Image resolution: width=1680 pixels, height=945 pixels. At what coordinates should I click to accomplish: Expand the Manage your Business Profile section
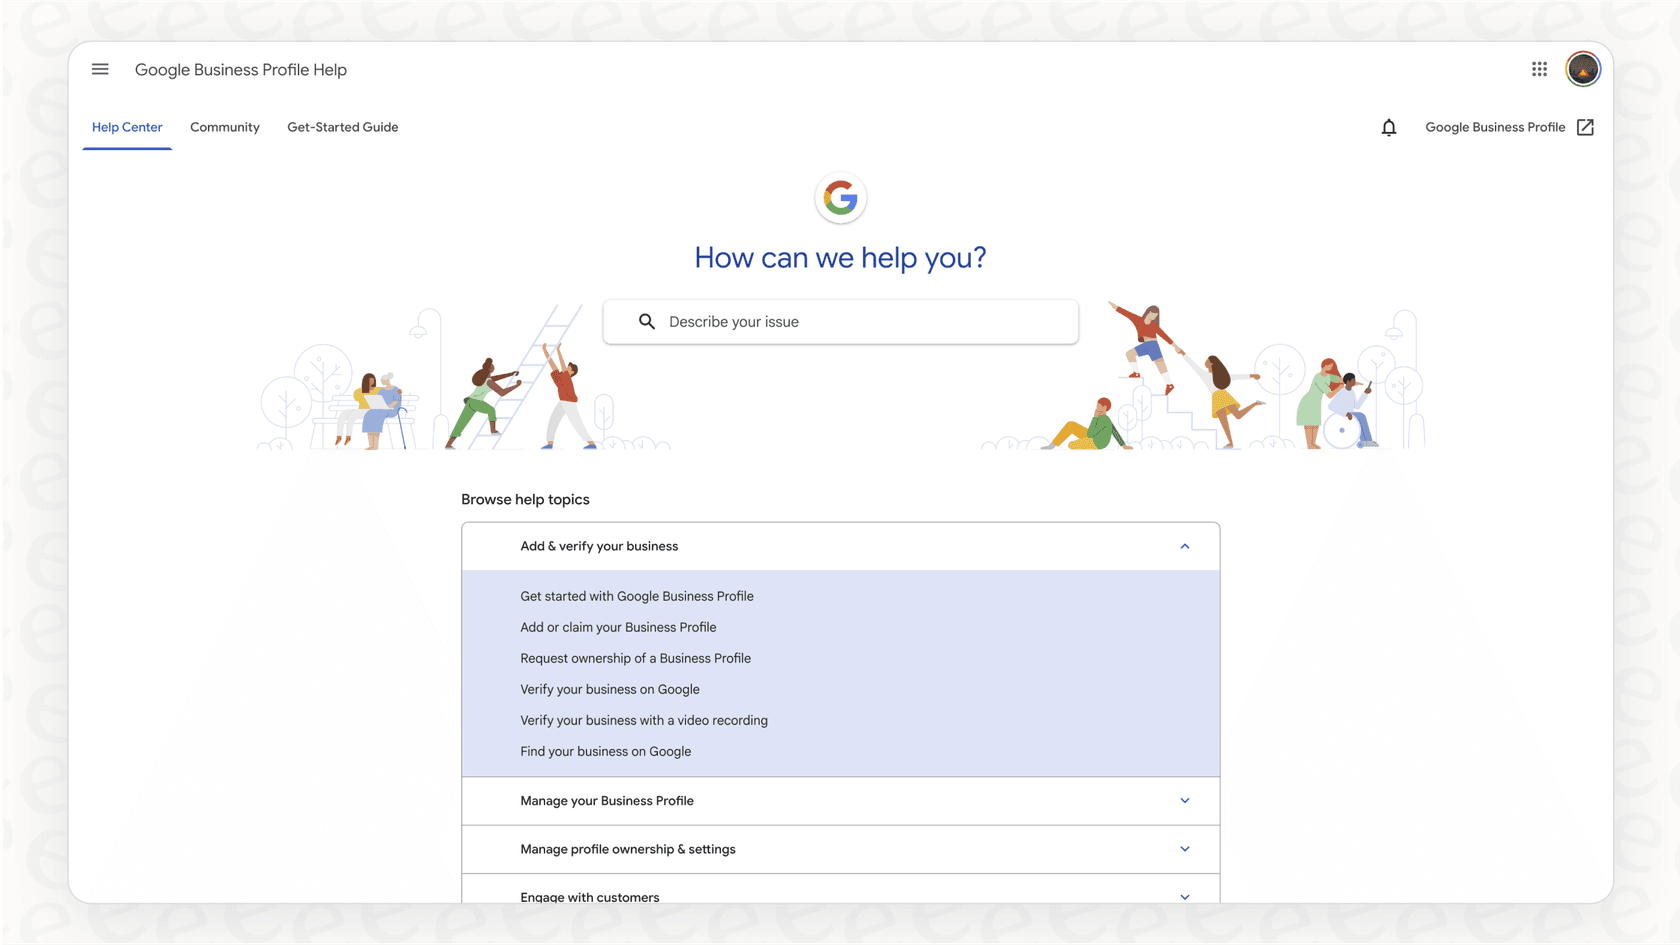(1185, 800)
